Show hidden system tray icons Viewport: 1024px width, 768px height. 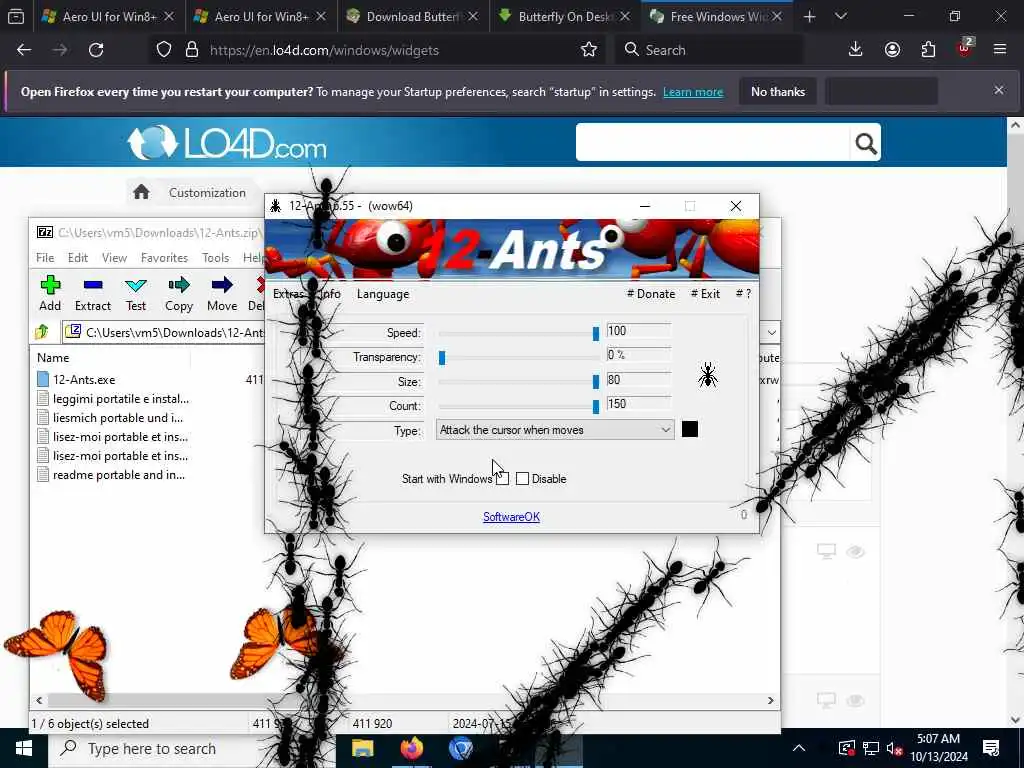click(x=799, y=748)
